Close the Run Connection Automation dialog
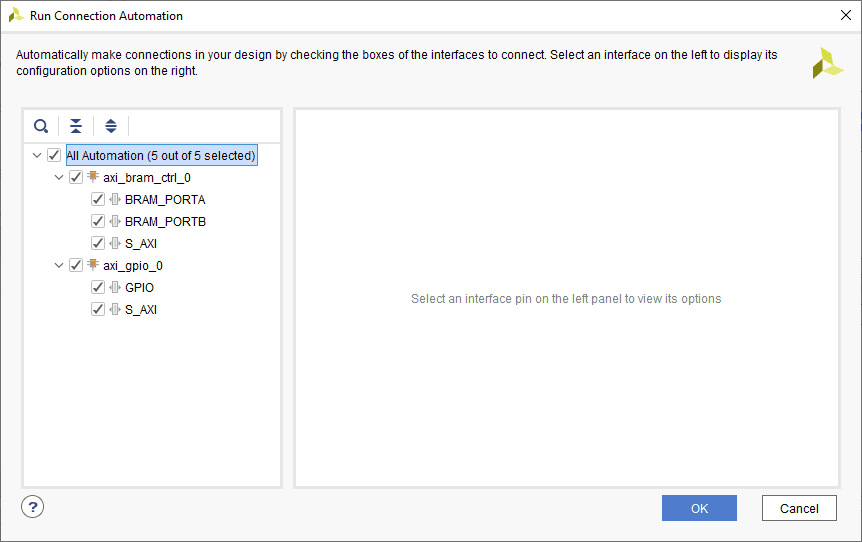Screen dimensions: 862x542 click(x=845, y=15)
